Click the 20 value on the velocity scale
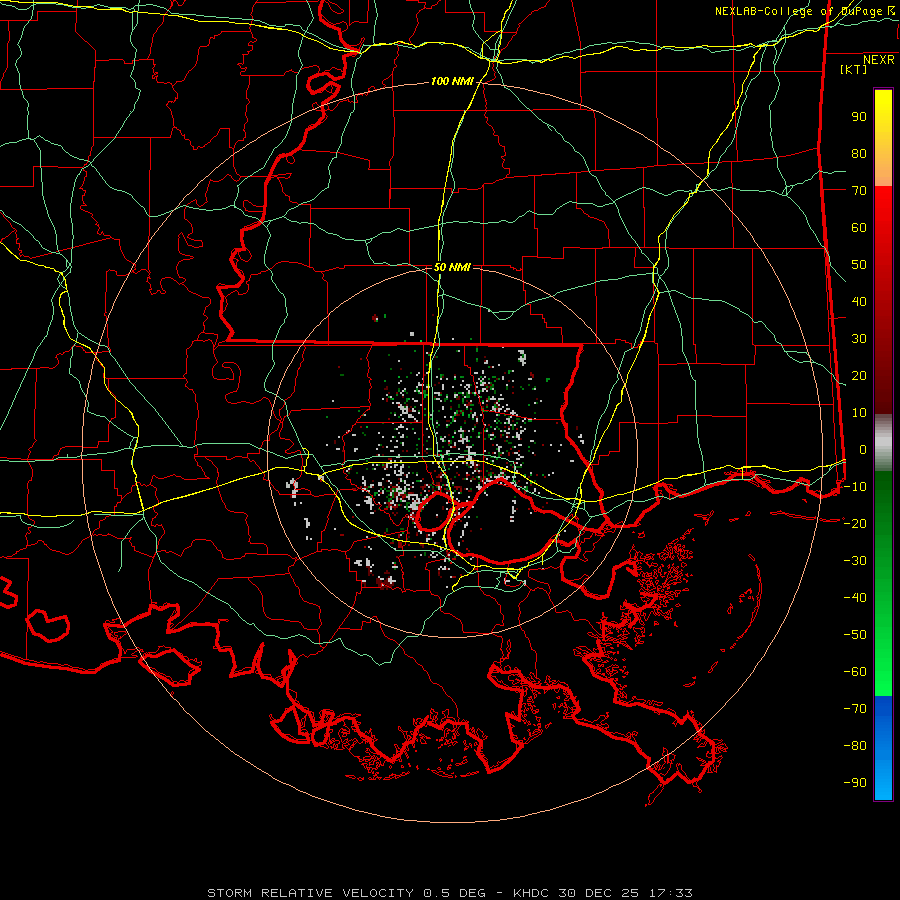Viewport: 900px width, 900px height. (859, 376)
